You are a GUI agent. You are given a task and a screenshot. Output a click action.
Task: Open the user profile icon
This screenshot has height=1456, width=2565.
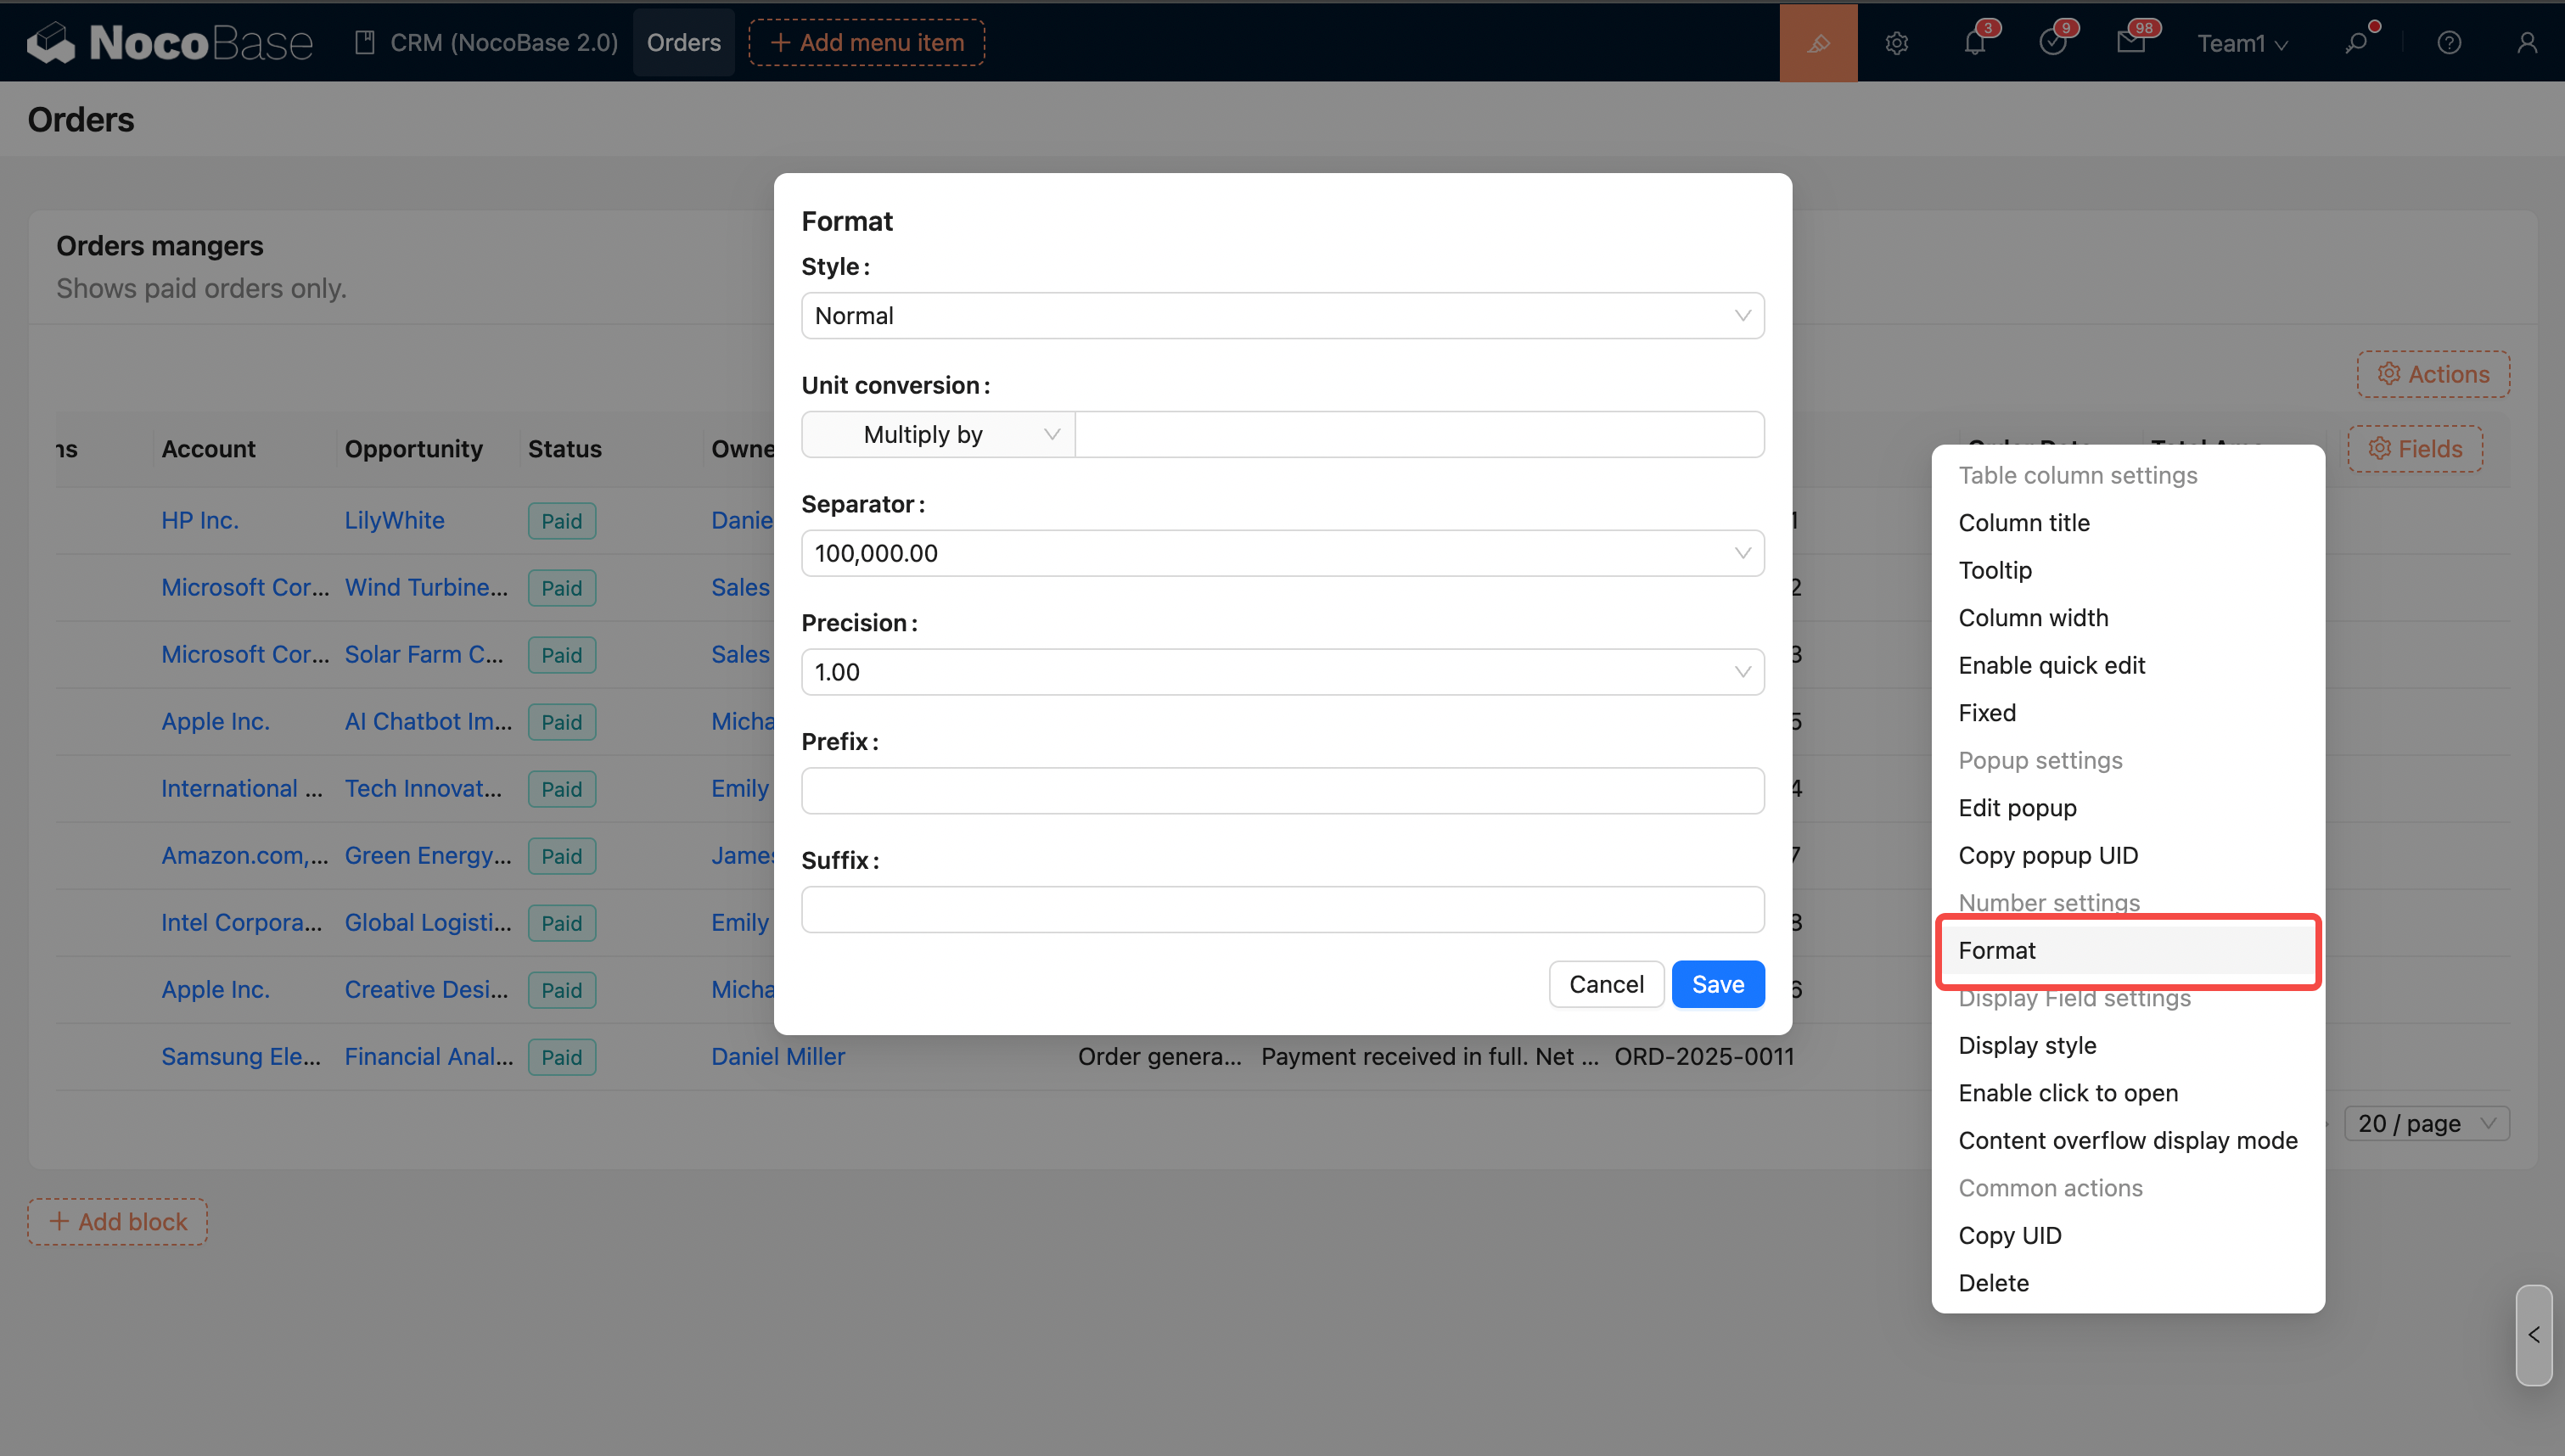pyautogui.click(x=2527, y=43)
